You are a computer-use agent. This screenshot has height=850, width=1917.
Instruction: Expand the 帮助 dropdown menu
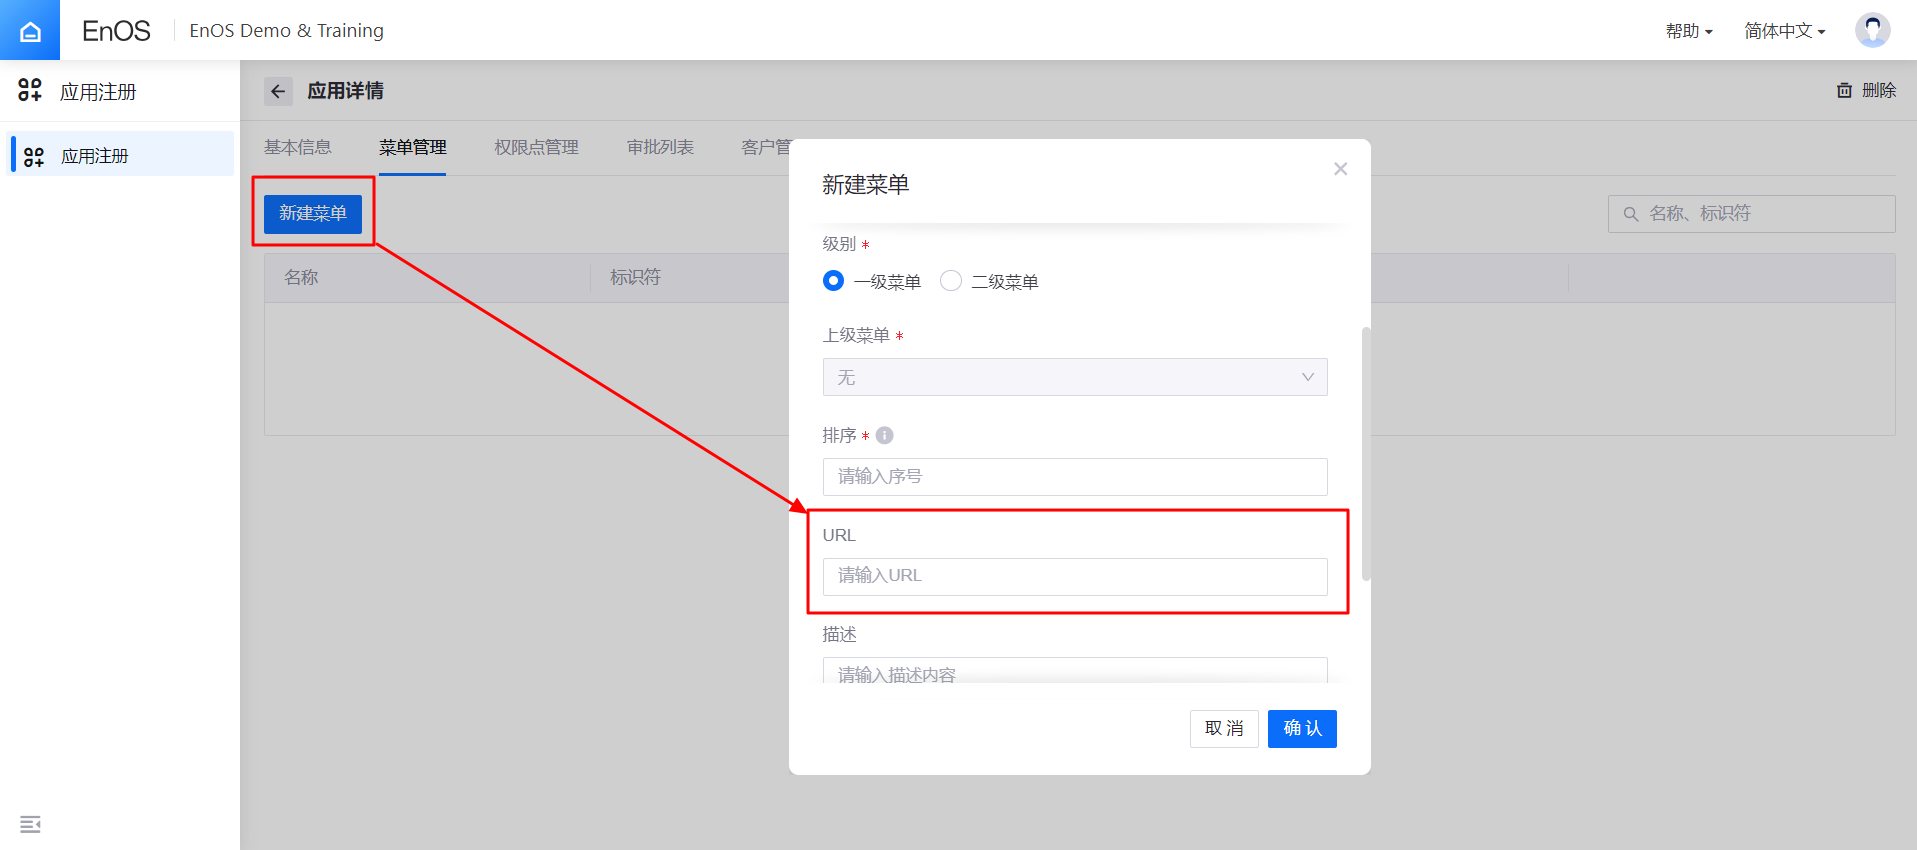coord(1688,31)
